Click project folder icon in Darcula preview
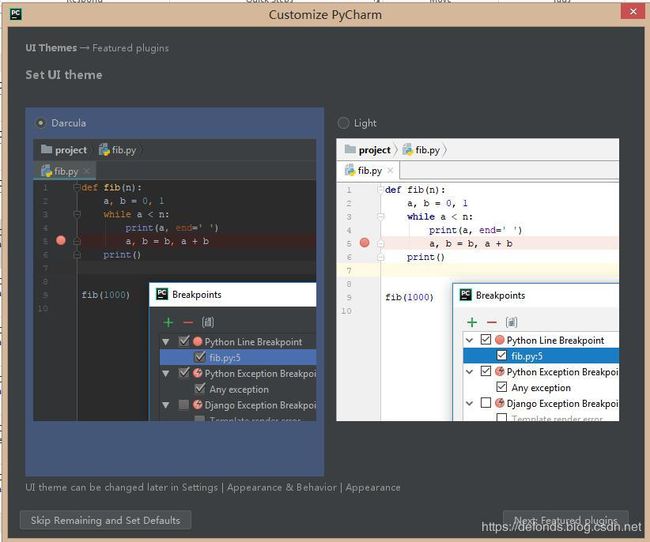Viewport: 650px width, 542px height. pos(46,149)
